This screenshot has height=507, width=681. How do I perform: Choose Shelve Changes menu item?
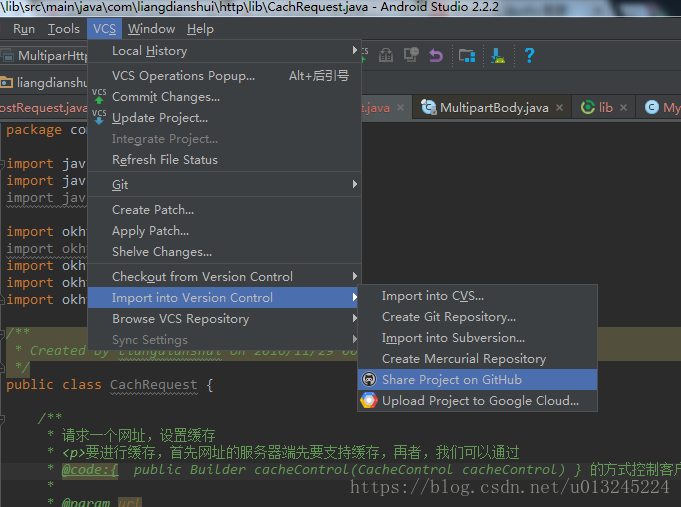pos(225,252)
